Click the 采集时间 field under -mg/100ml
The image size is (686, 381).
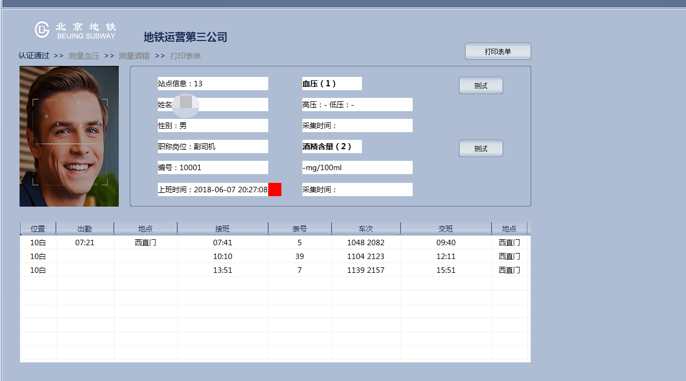[x=357, y=189]
